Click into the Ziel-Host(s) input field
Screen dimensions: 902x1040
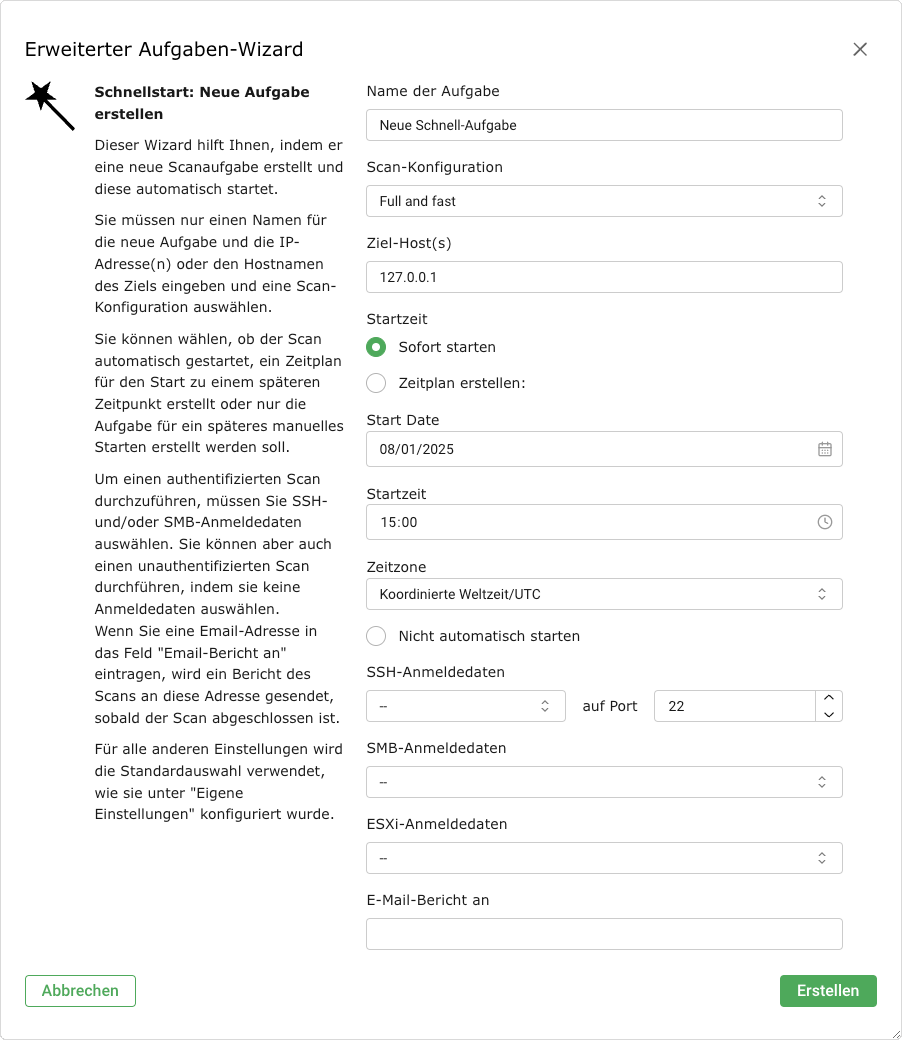(604, 277)
